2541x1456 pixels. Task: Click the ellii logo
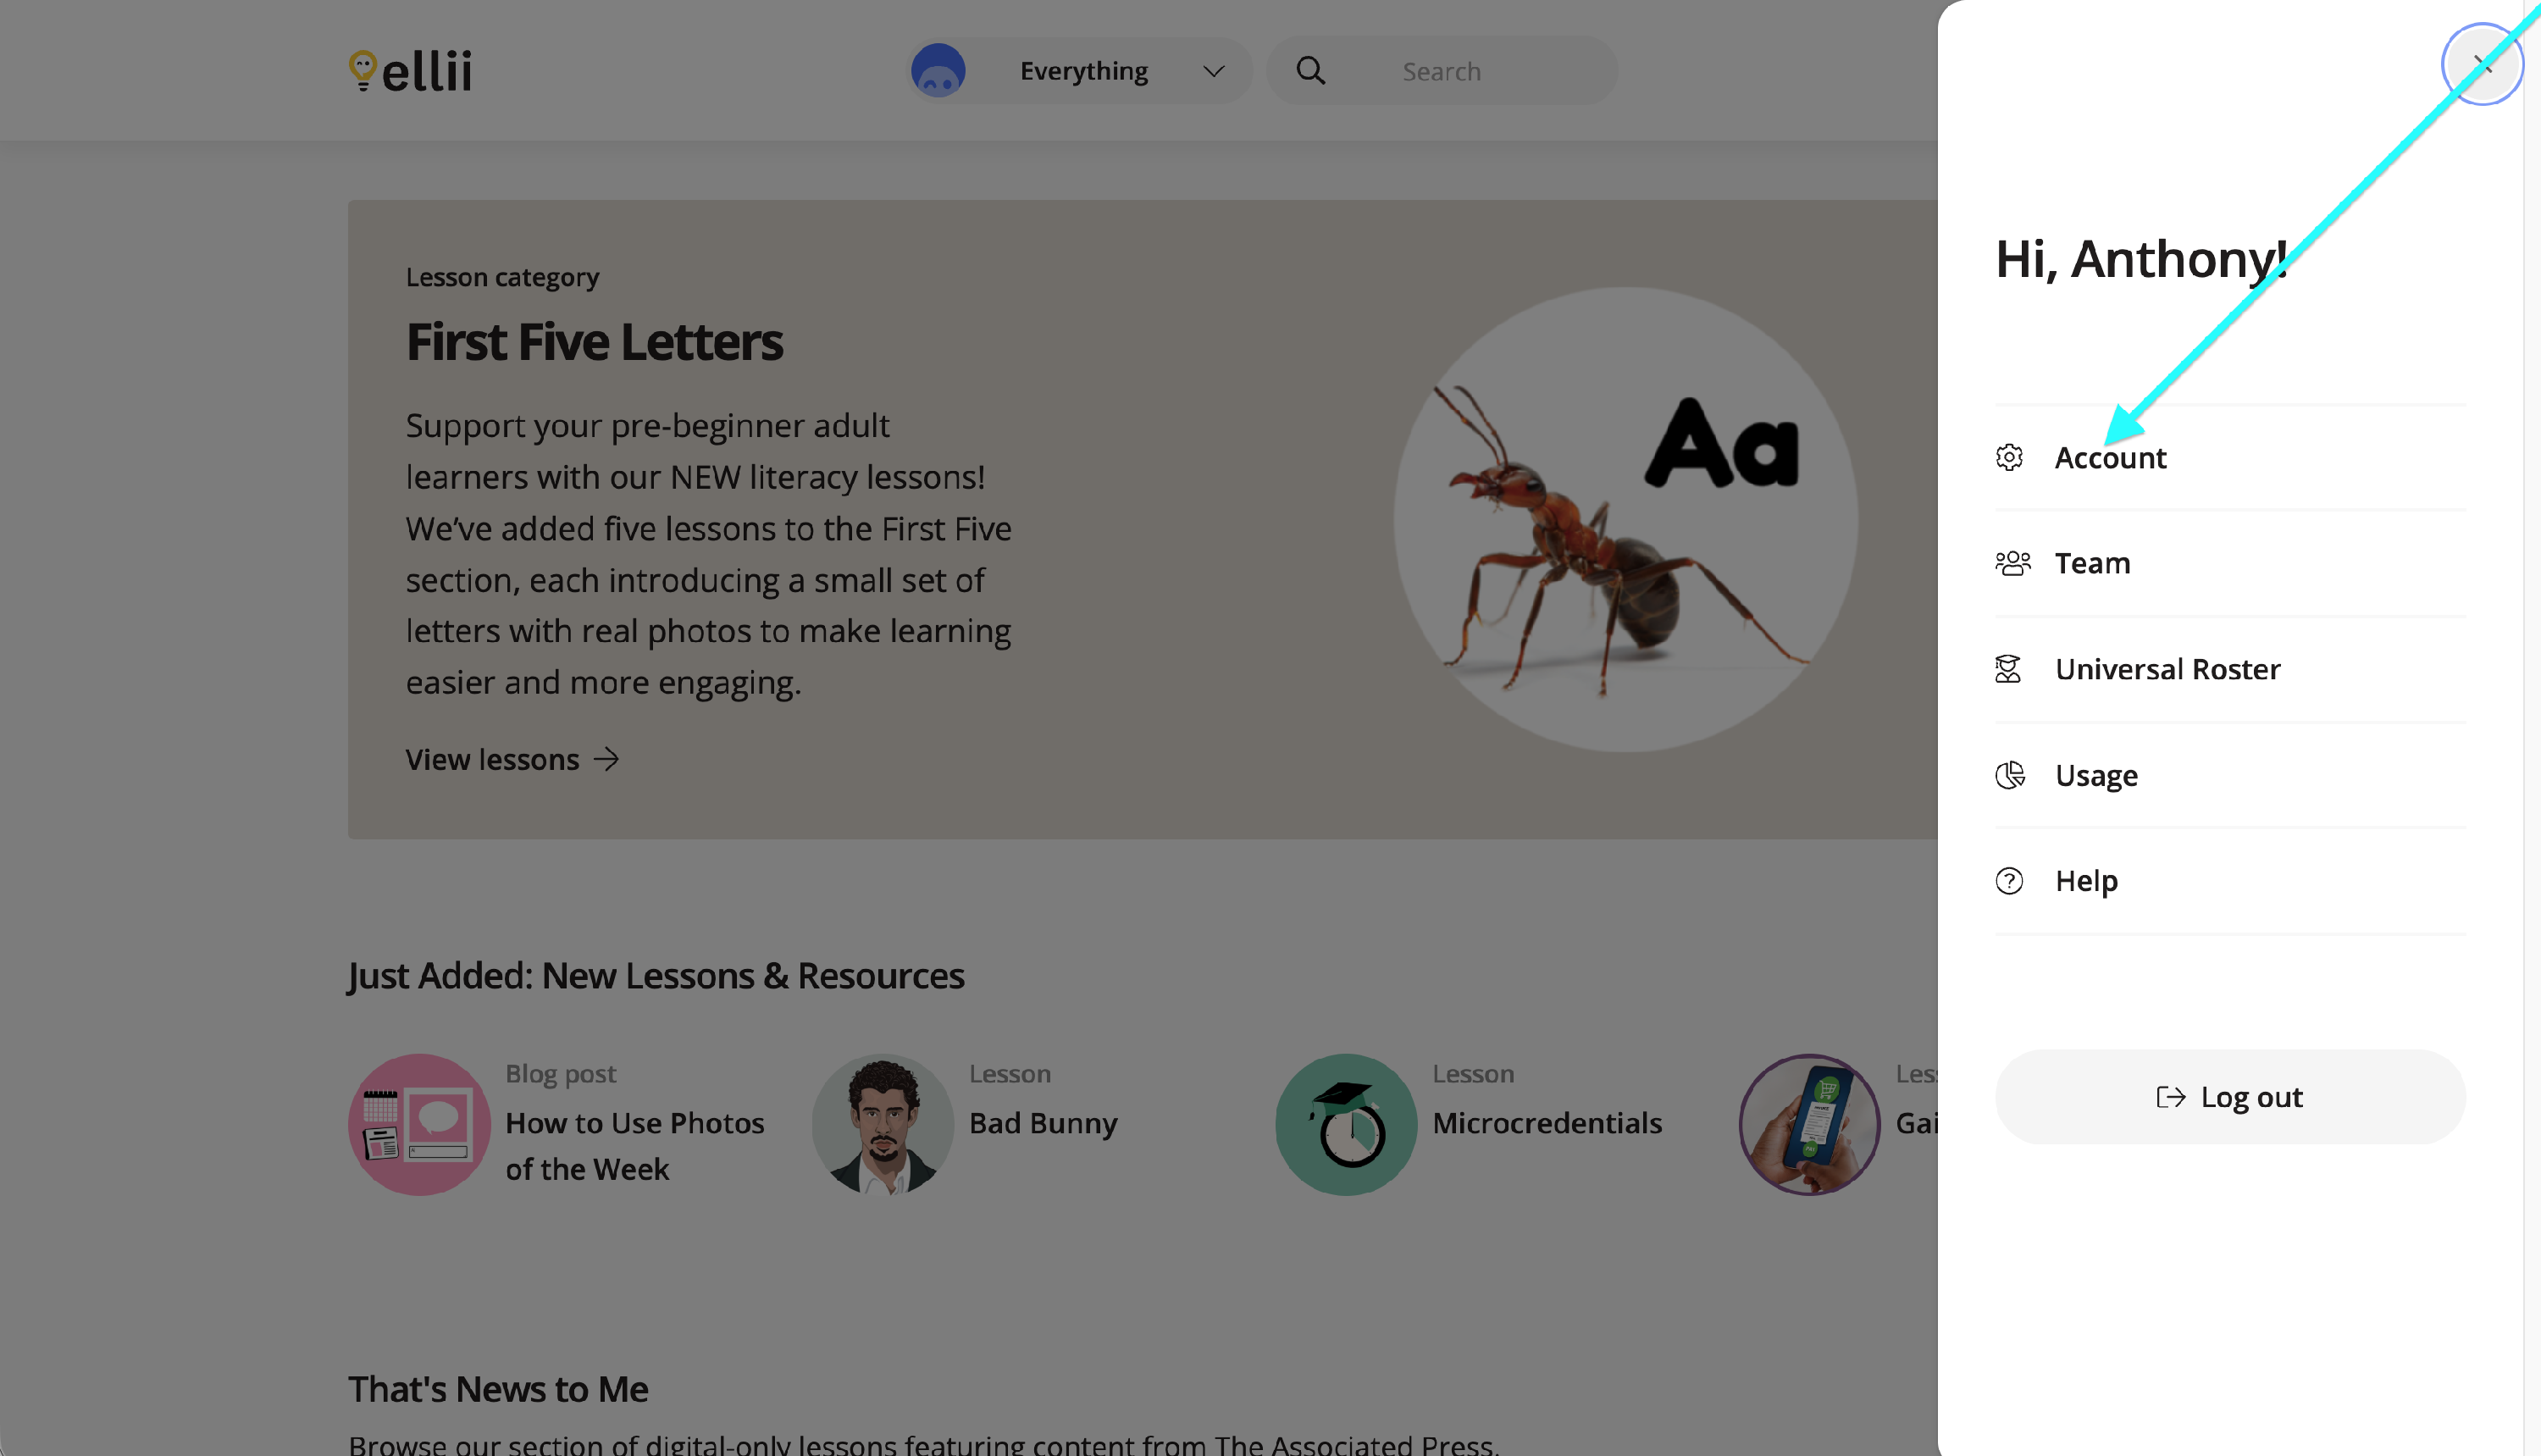410,71
